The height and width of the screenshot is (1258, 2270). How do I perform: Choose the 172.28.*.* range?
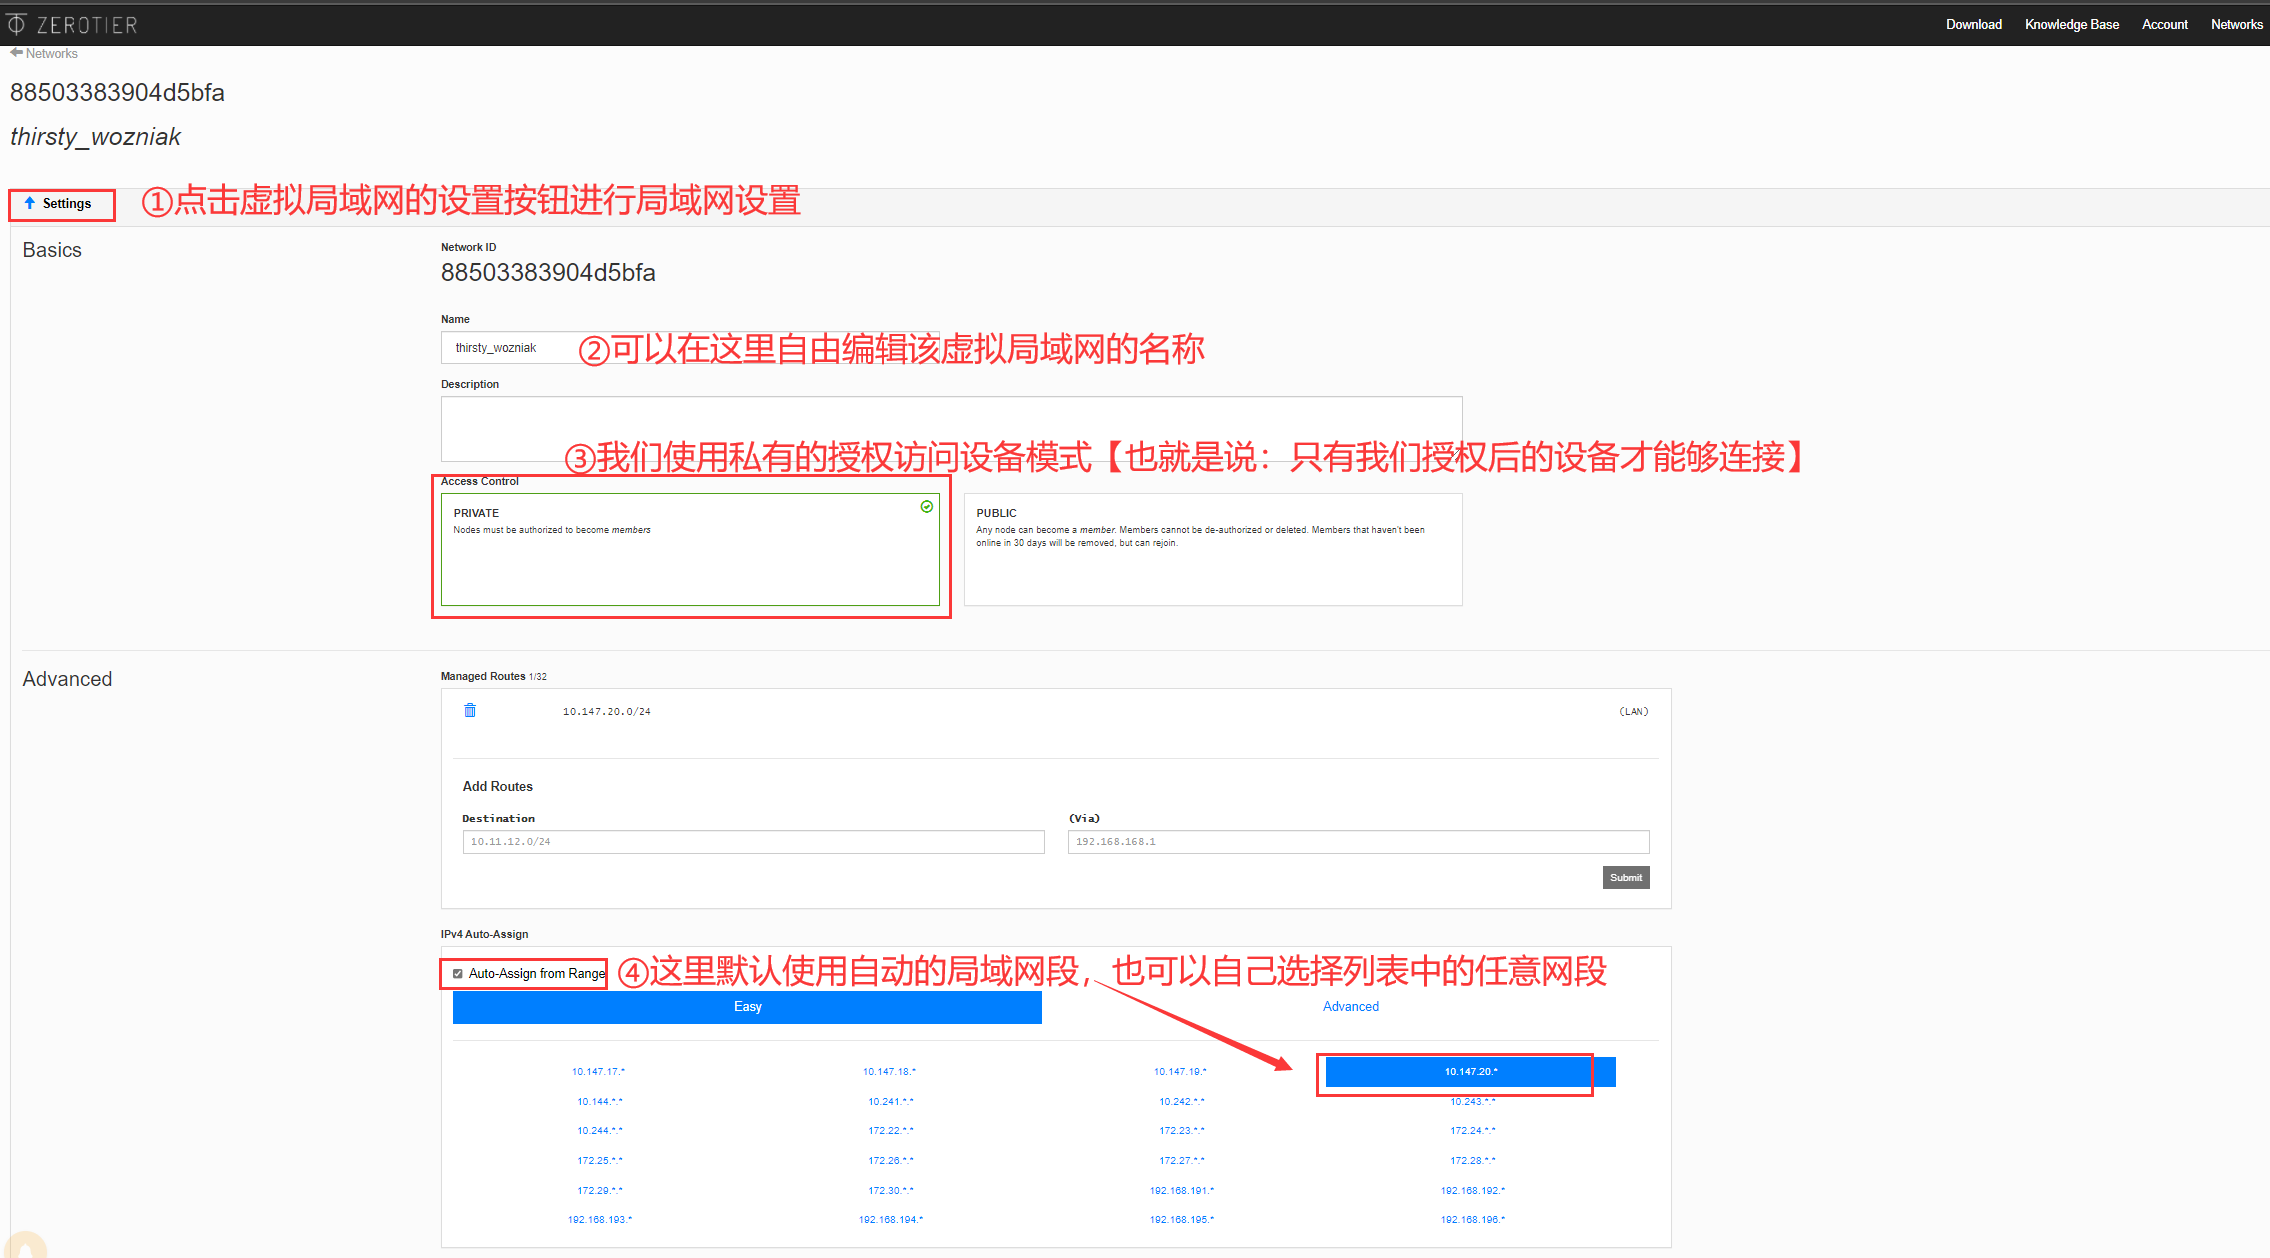coord(1472,1161)
